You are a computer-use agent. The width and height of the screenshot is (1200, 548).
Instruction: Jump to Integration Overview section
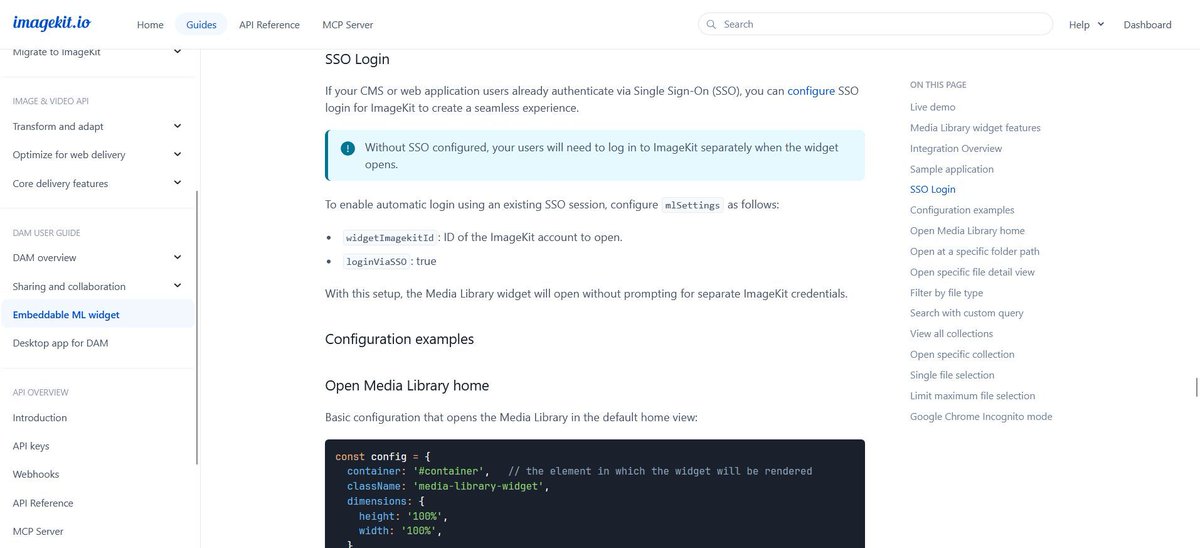pyautogui.click(x=956, y=148)
